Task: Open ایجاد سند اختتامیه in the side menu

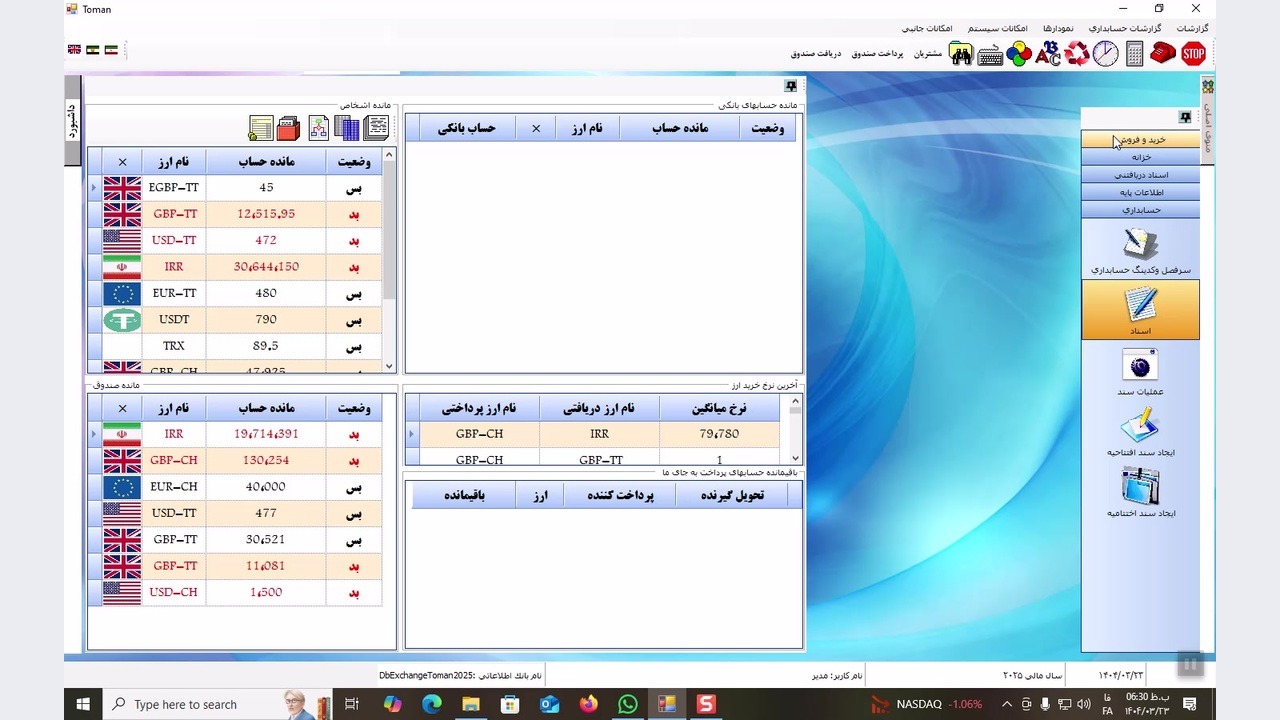Action: pos(1140,494)
